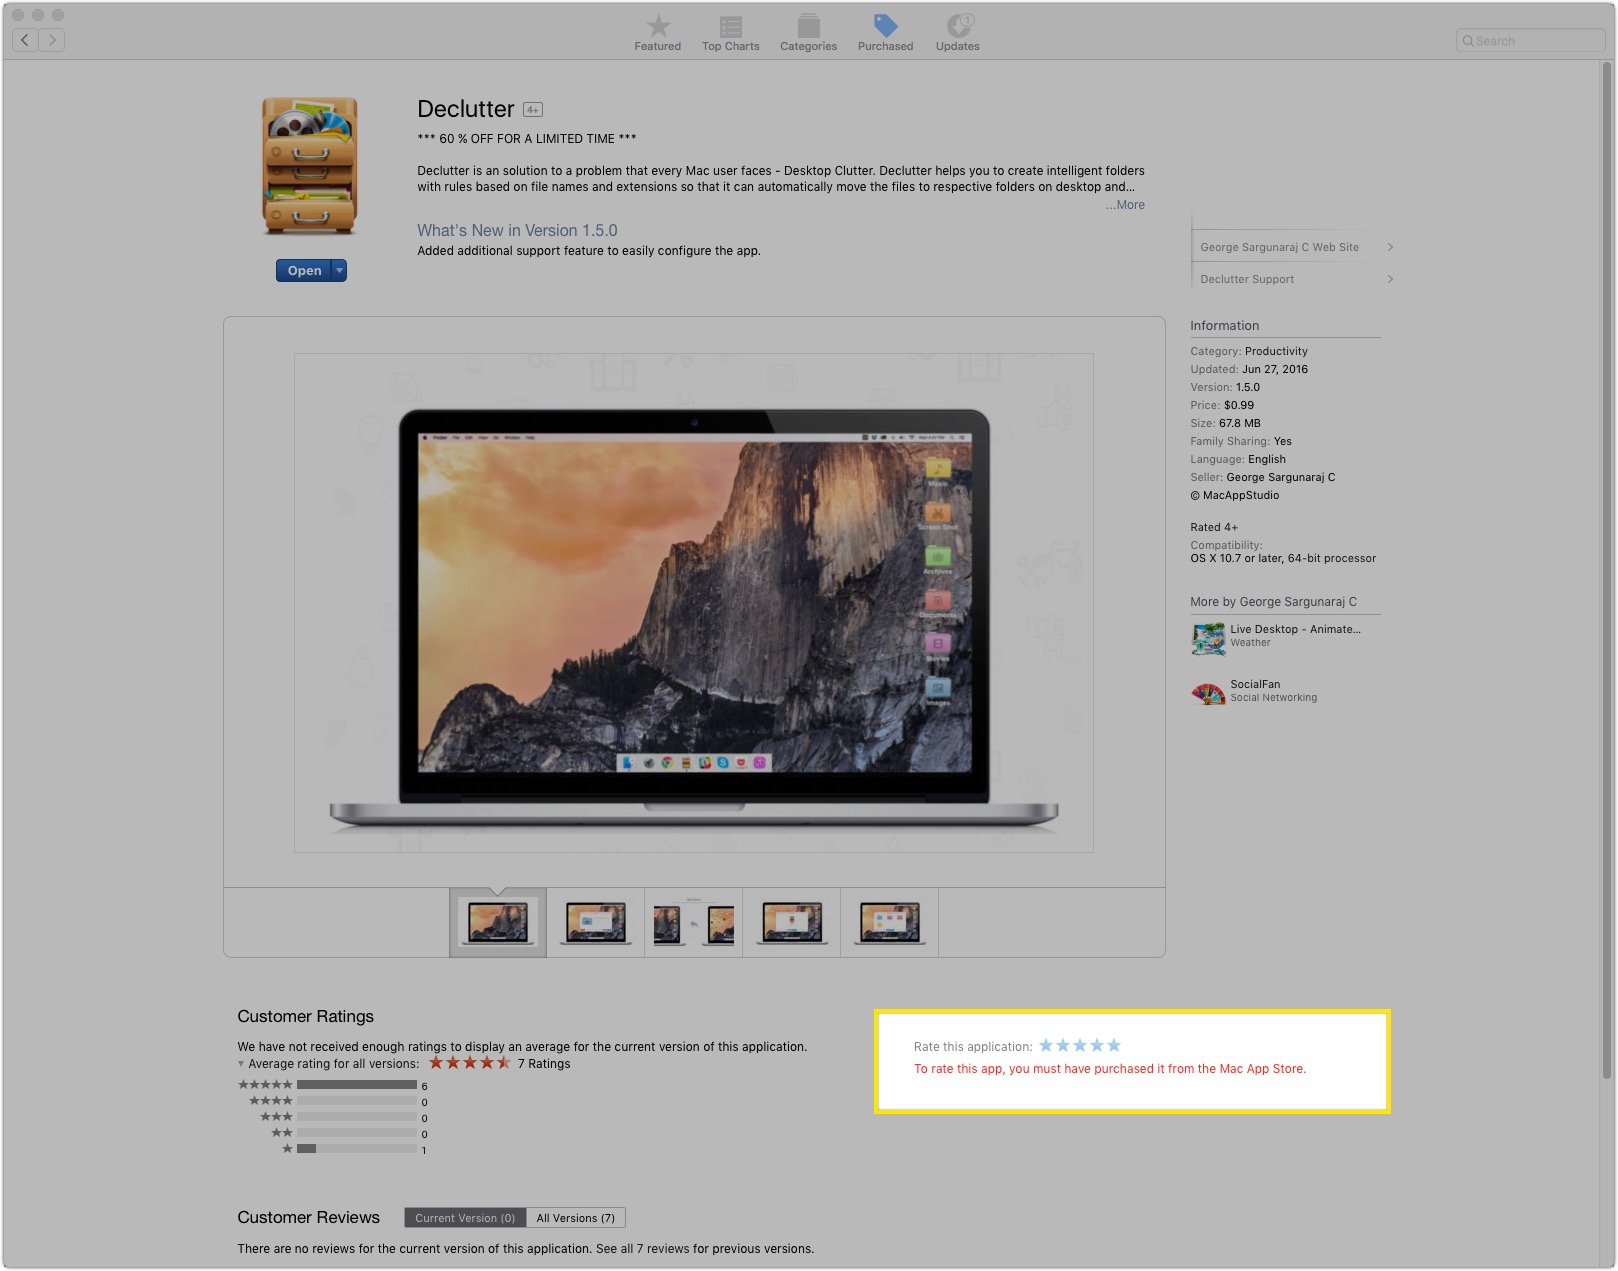Open the SocialFan app link
This screenshot has height=1271, width=1618.
[x=1255, y=684]
